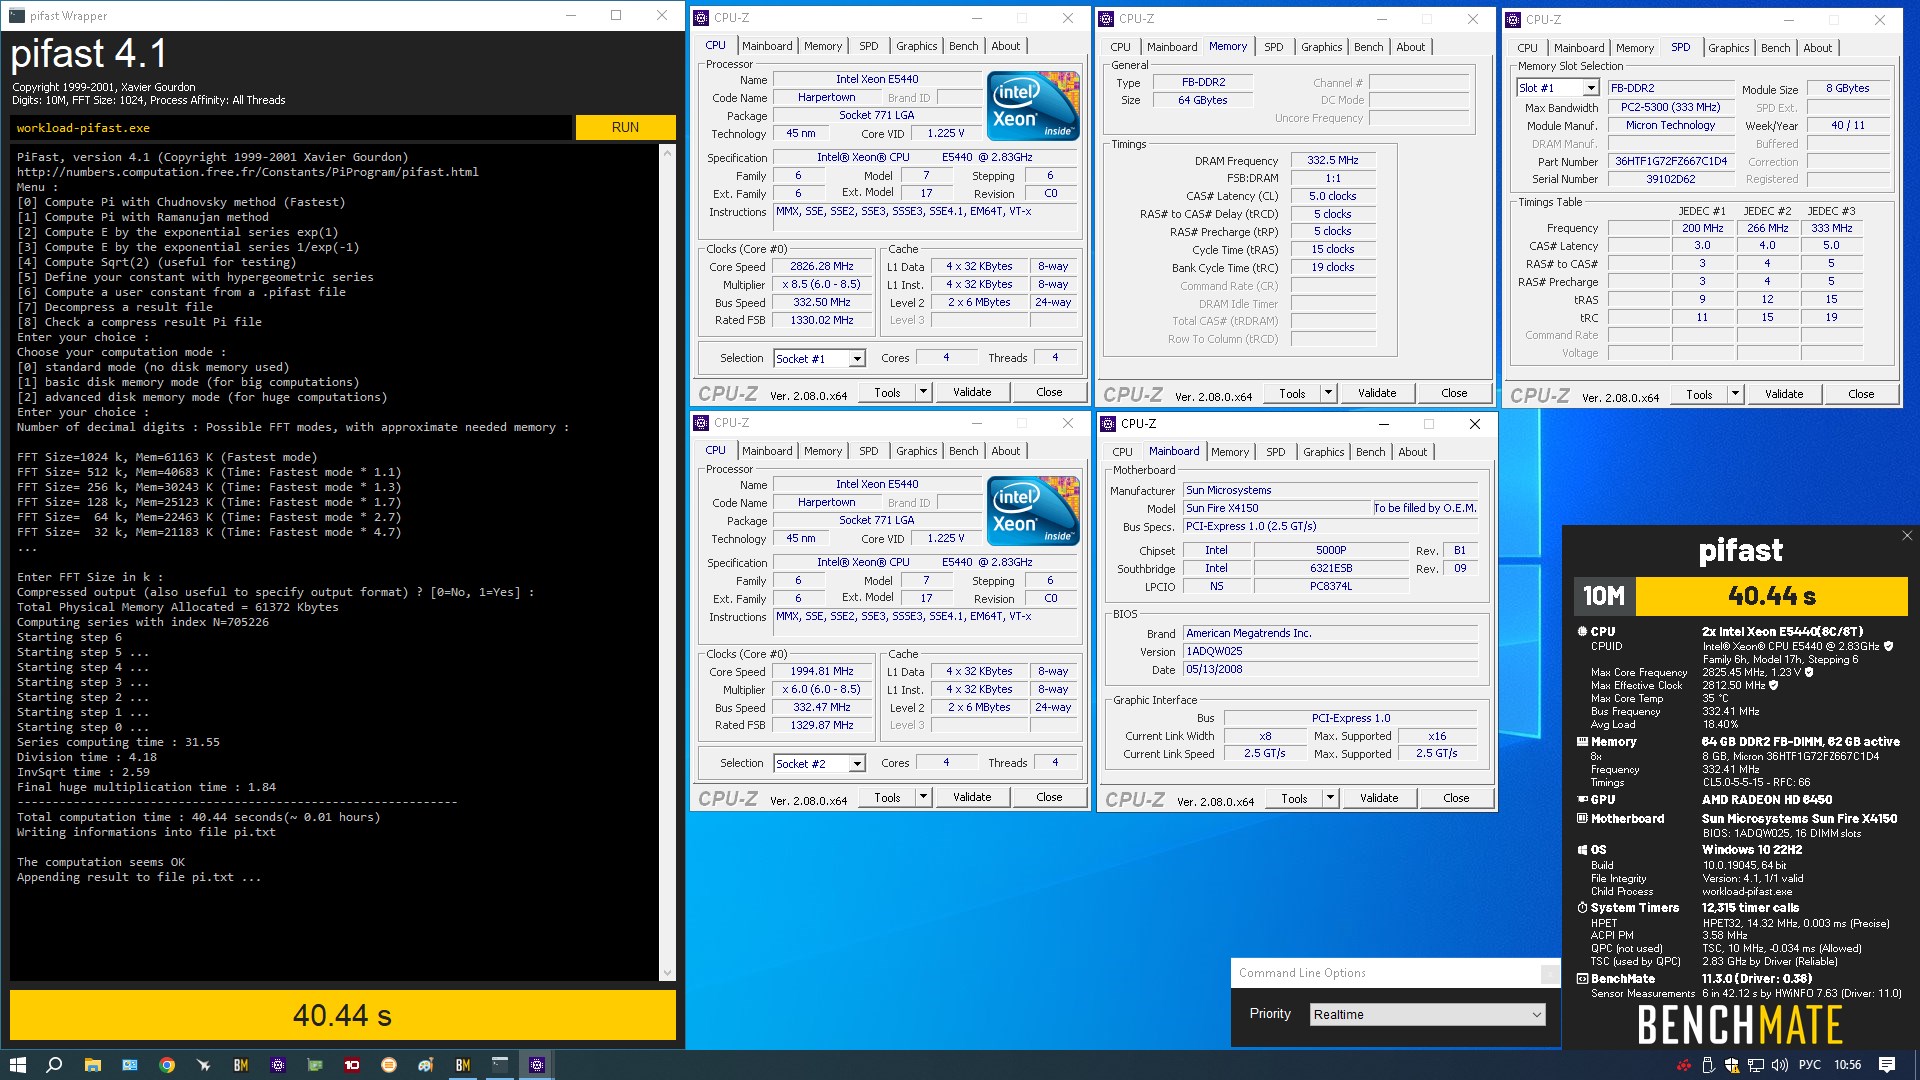The width and height of the screenshot is (1920, 1080).
Task: Select the American Megatrends Inc. BIOS brand field
Action: coord(1330,633)
